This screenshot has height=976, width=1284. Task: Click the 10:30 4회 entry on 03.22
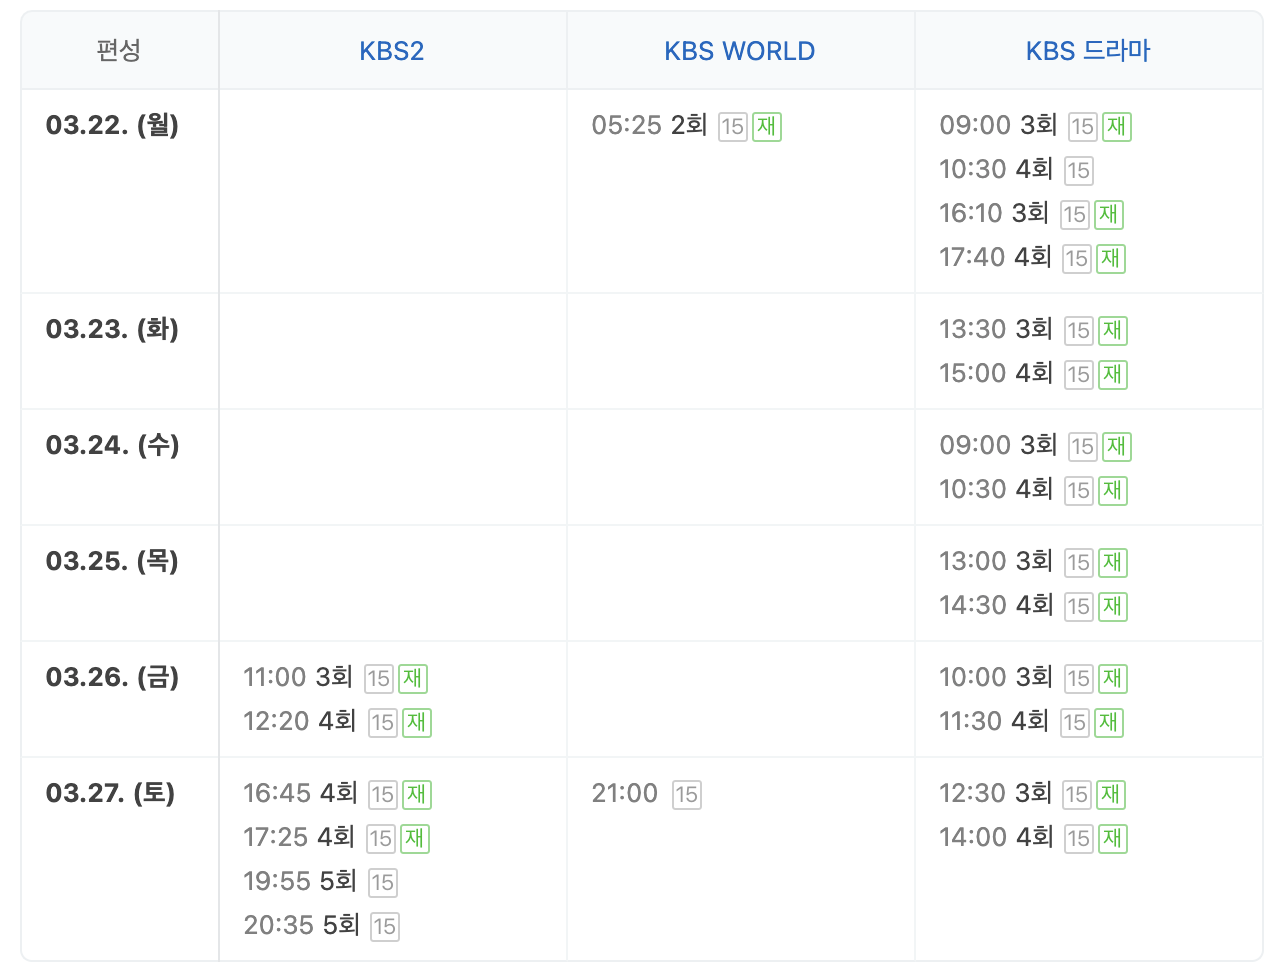(996, 169)
